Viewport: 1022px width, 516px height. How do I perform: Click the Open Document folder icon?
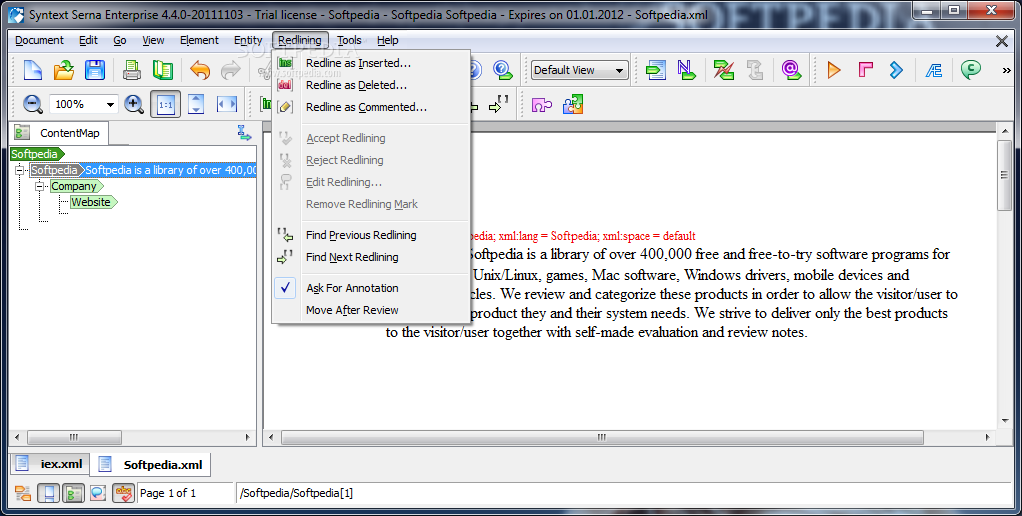click(64, 70)
